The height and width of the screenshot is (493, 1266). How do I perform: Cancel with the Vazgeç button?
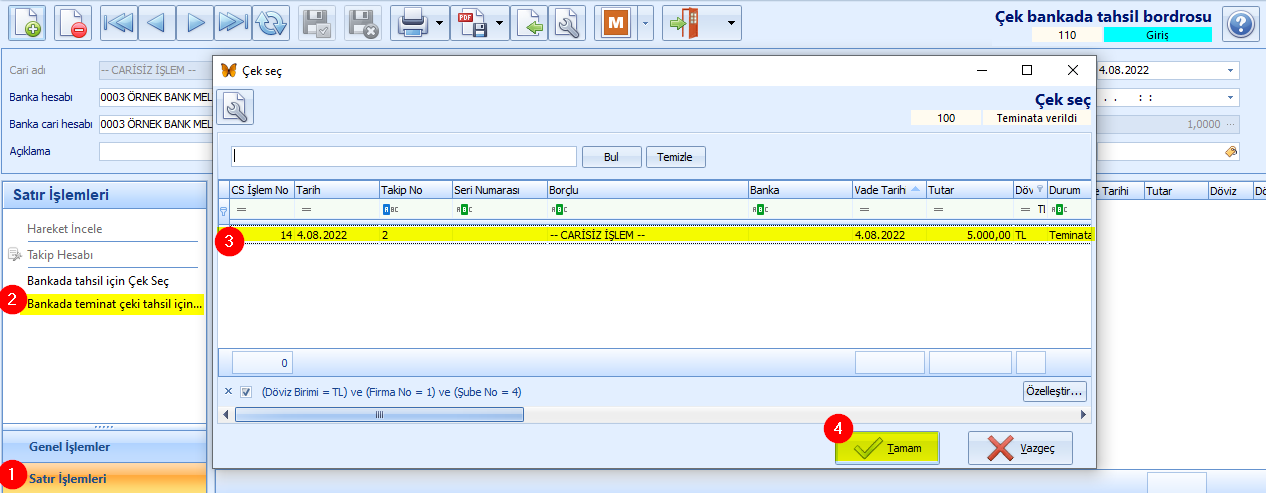tap(1020, 448)
